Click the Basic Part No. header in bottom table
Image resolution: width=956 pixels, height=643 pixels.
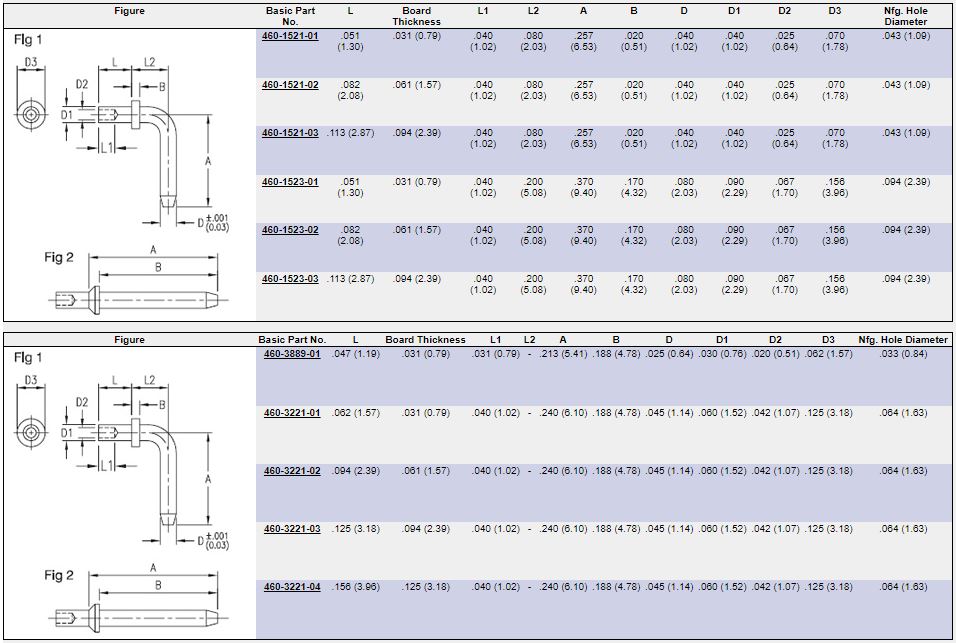coord(292,340)
